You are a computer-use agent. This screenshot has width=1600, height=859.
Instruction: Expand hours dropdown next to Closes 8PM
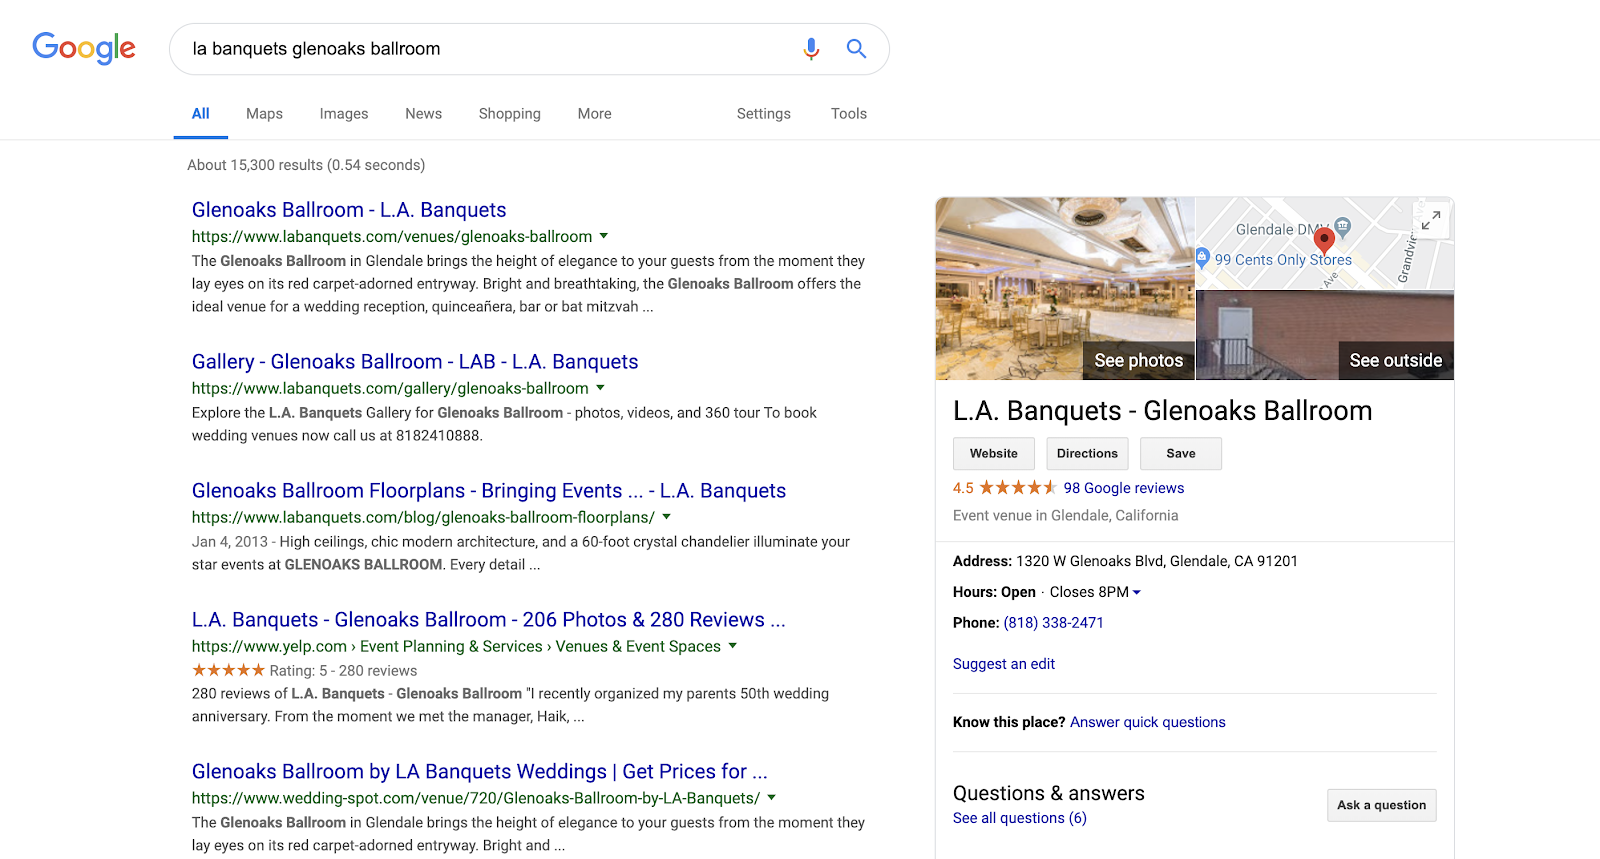click(1136, 592)
